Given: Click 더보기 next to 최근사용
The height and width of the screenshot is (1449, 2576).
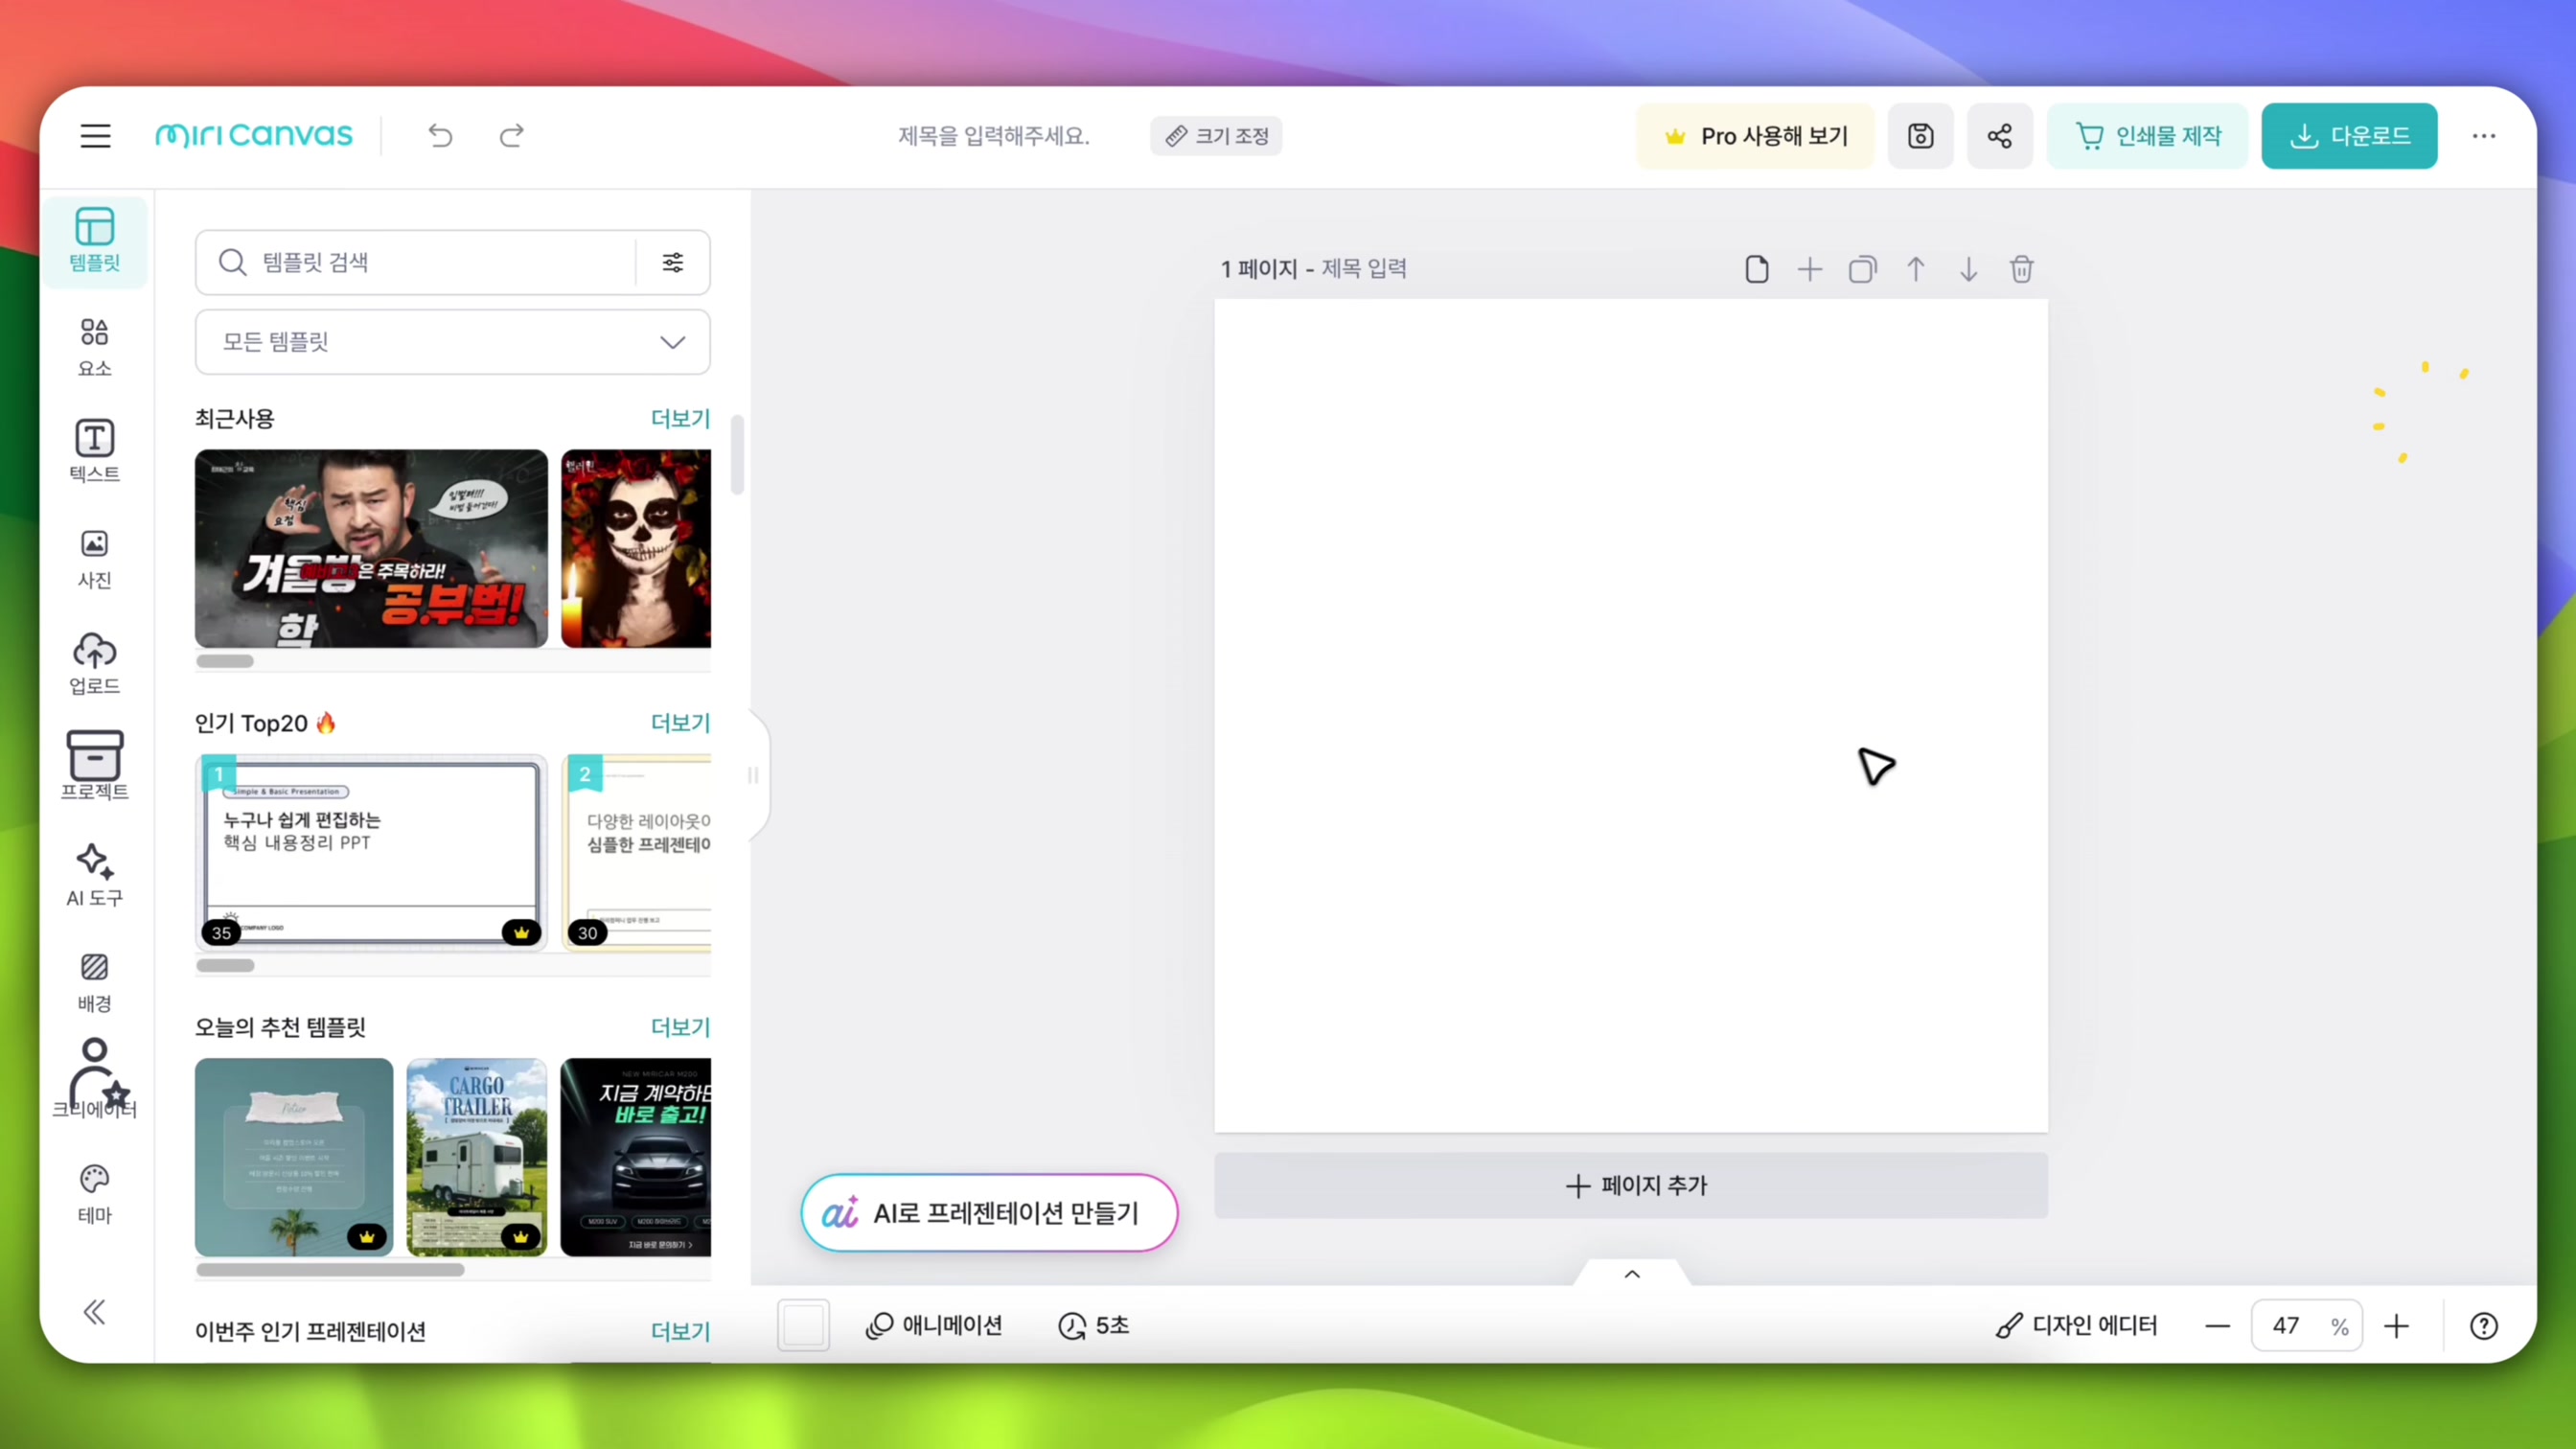Looking at the screenshot, I should click(680, 418).
